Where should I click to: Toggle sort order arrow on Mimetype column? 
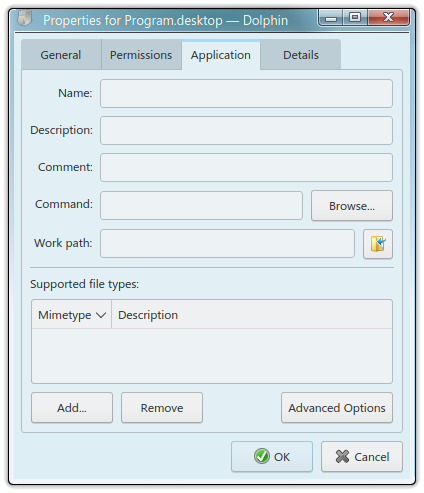pos(101,315)
